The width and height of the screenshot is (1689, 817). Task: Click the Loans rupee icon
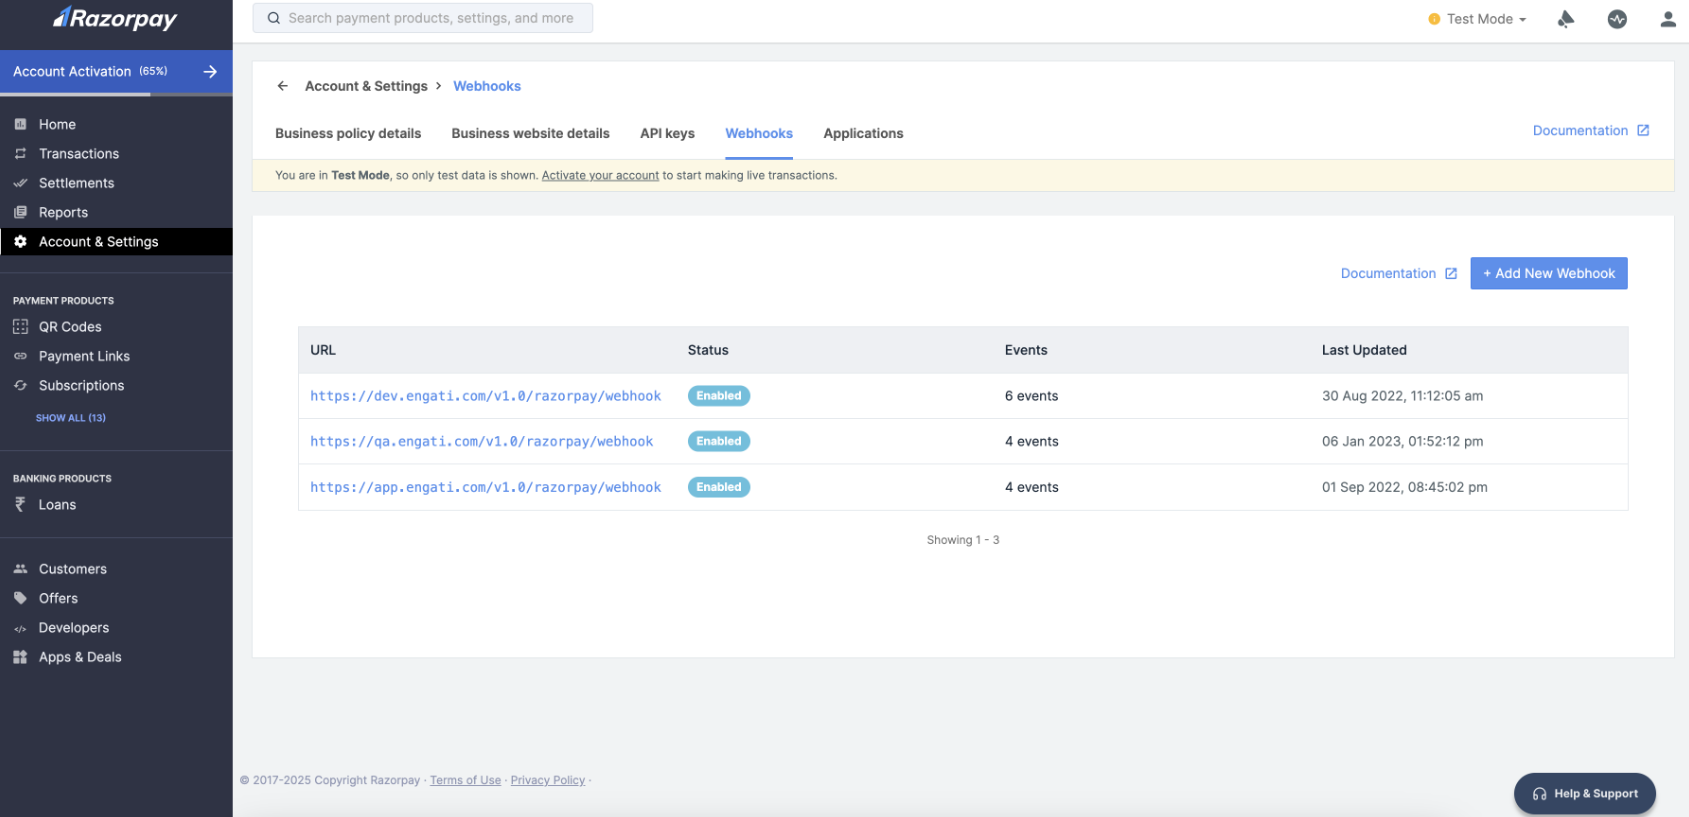(x=20, y=505)
